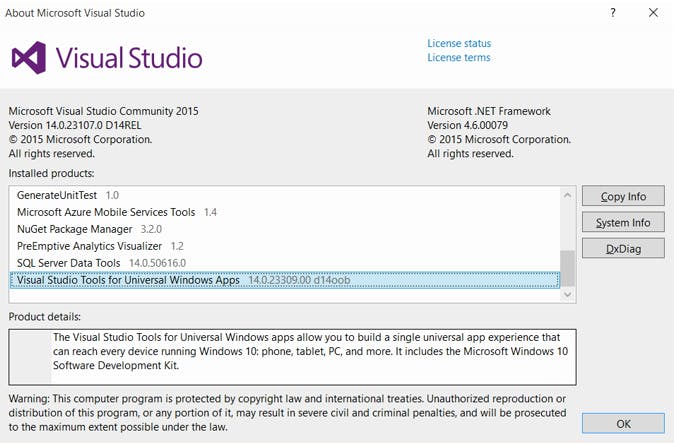Click the Visual Studio logo icon
674x443 pixels.
(29, 57)
